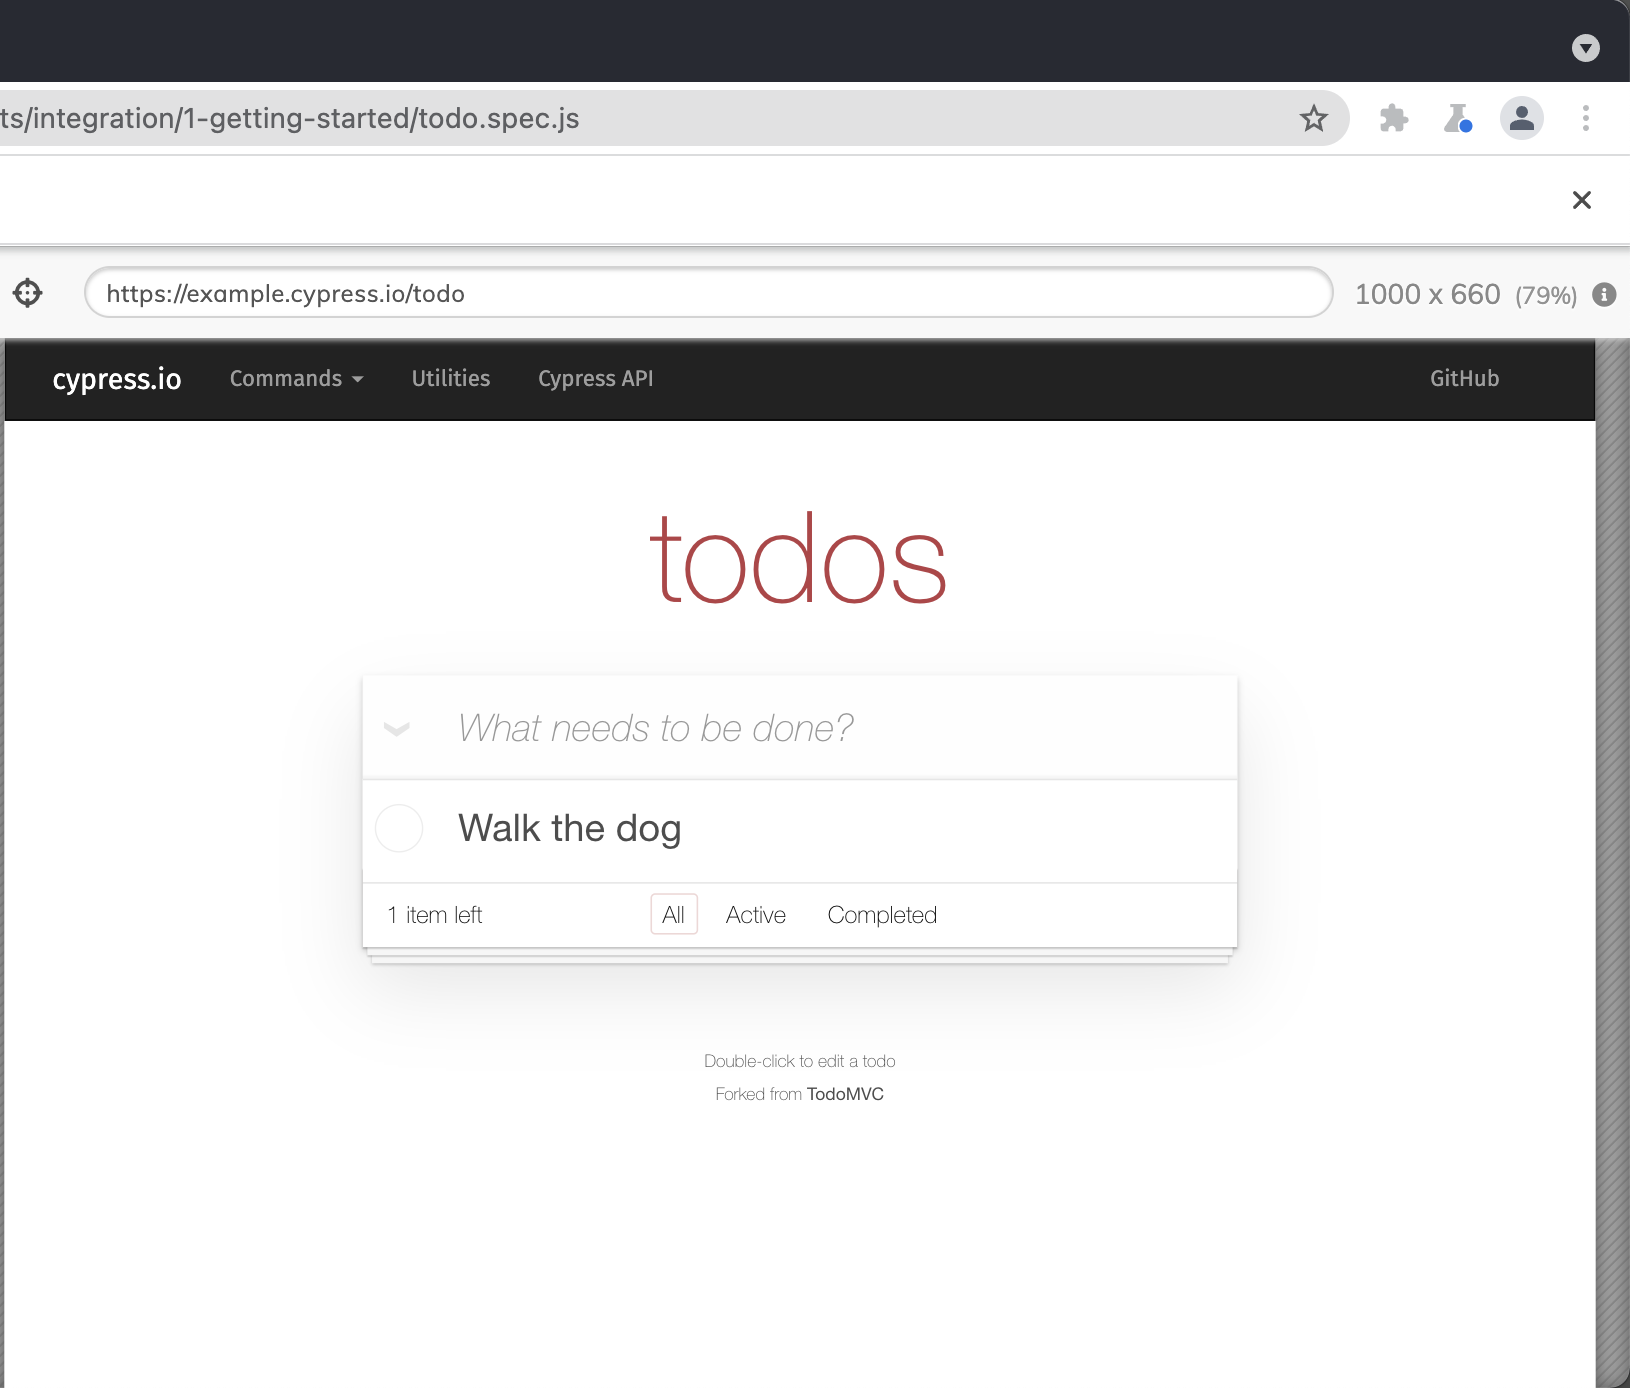Click 'Double-click to edit a todo' text
1630x1388 pixels.
pyautogui.click(x=800, y=1061)
